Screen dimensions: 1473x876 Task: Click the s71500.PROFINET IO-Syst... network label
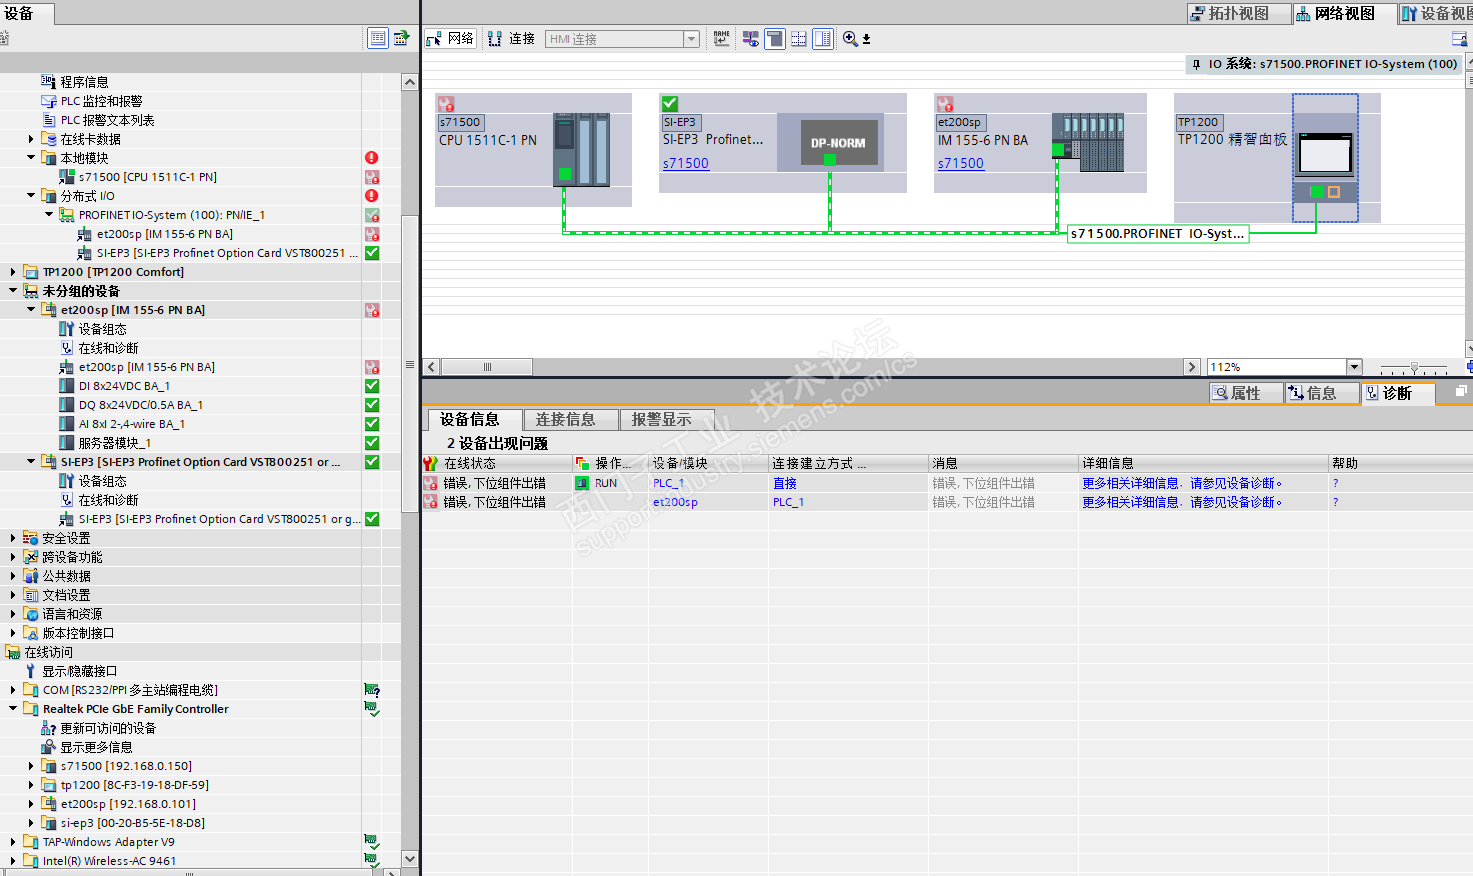[1158, 233]
